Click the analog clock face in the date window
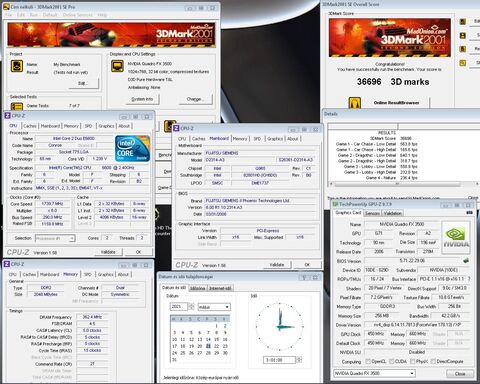 (279, 326)
